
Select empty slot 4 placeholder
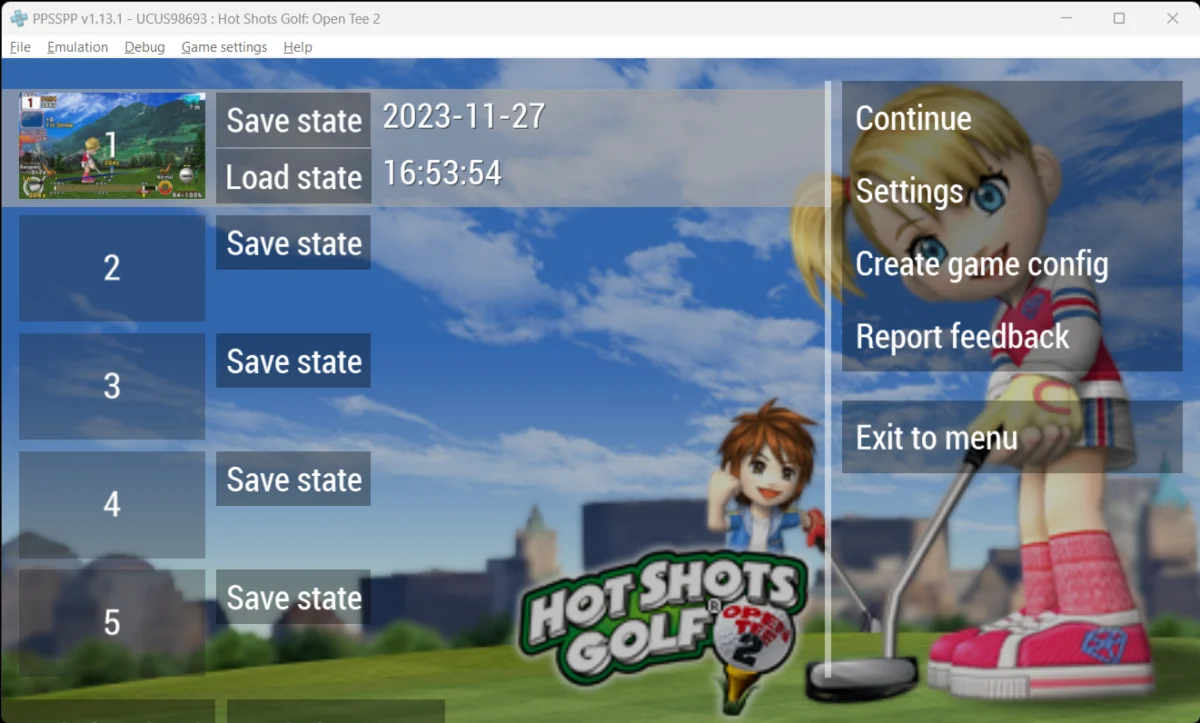pos(112,504)
